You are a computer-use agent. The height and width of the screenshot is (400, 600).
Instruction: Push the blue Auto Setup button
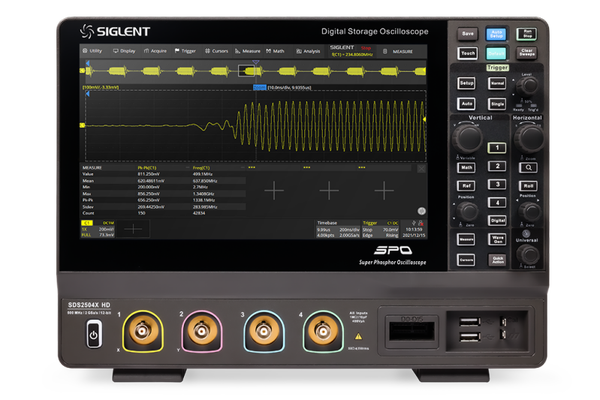[496, 34]
